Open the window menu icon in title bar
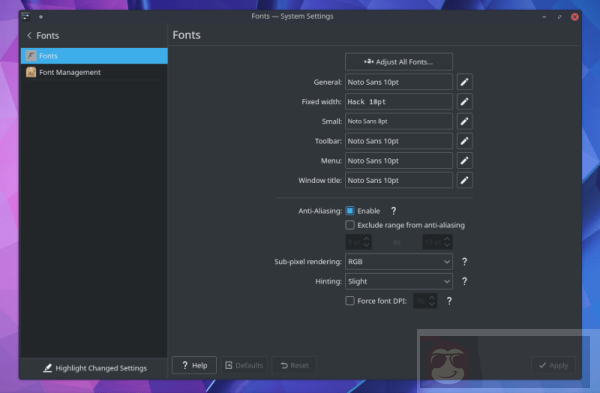The image size is (600, 393). 26,16
